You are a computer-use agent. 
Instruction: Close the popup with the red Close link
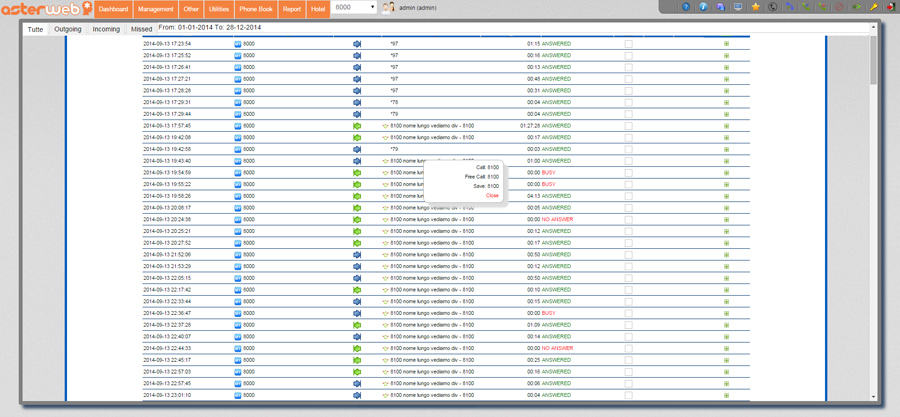tap(492, 196)
